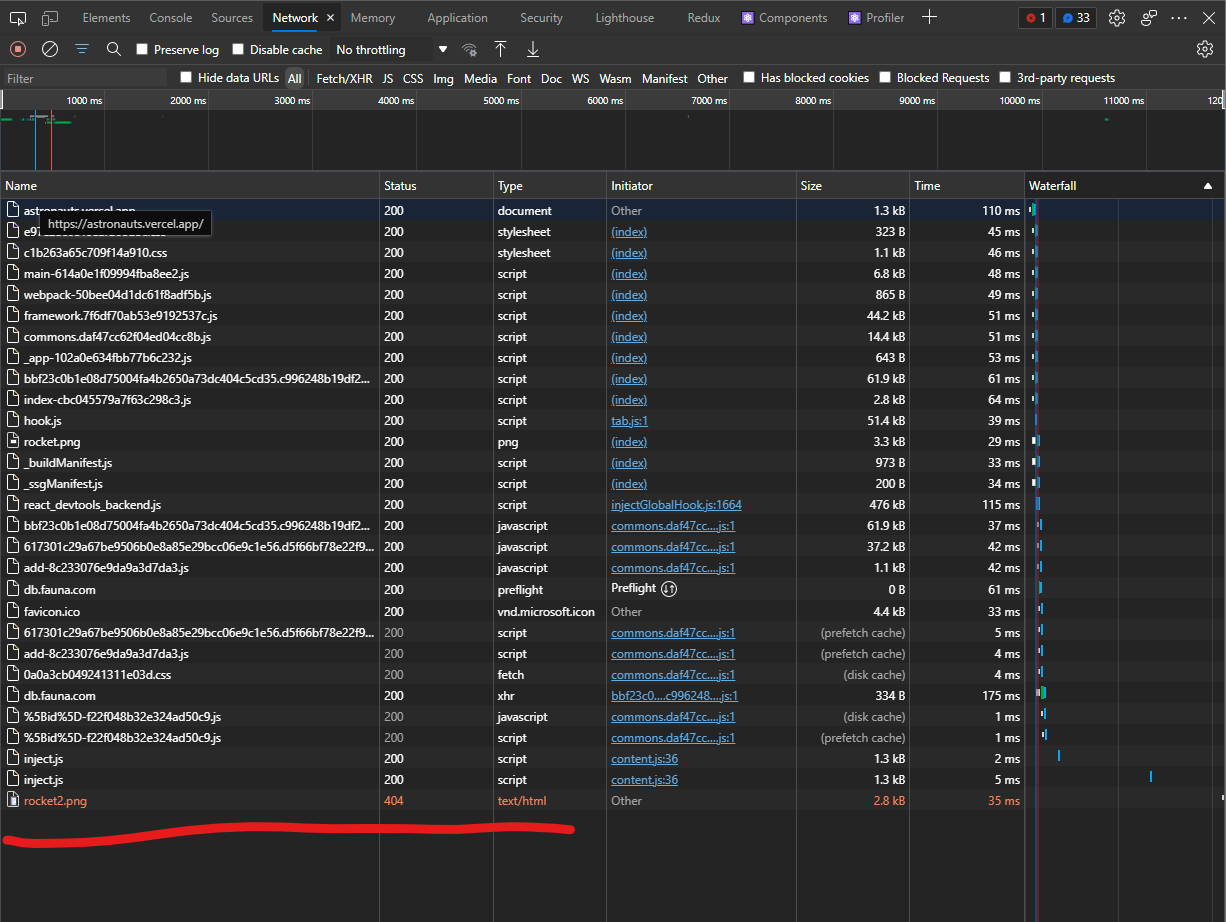This screenshot has height=922, width=1226.
Task: Open network search magnifier
Action: [x=114, y=49]
